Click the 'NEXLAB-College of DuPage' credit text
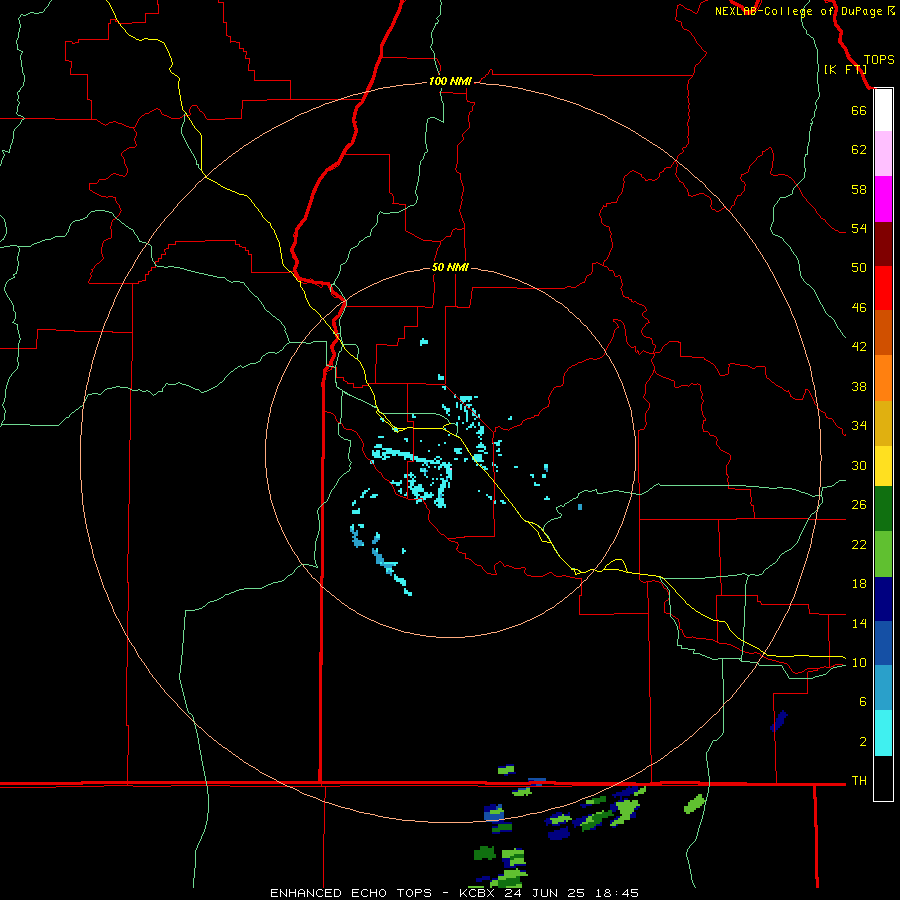900x900 pixels. (x=798, y=11)
